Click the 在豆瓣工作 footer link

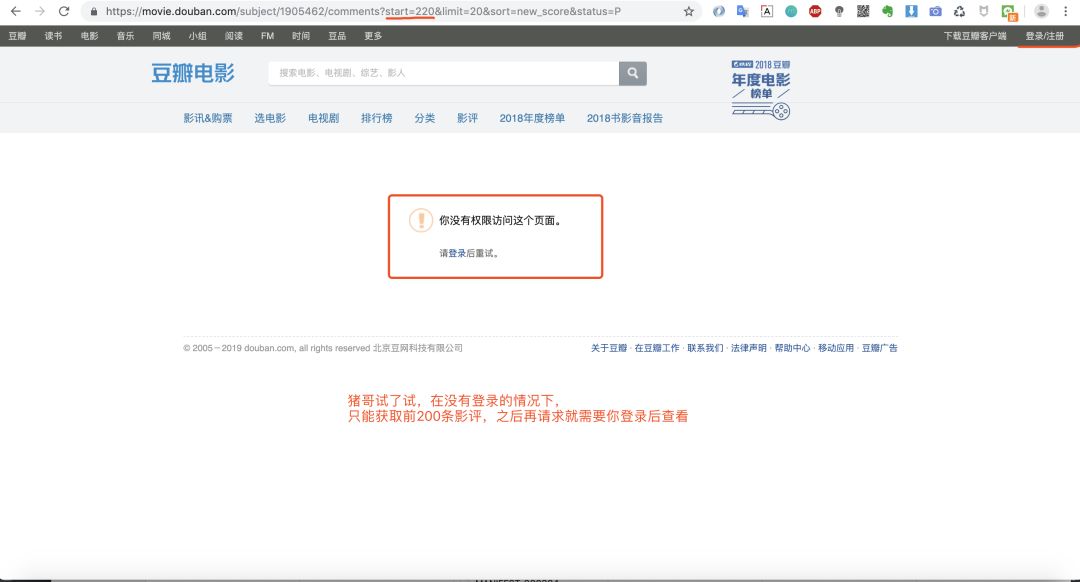[x=656, y=348]
